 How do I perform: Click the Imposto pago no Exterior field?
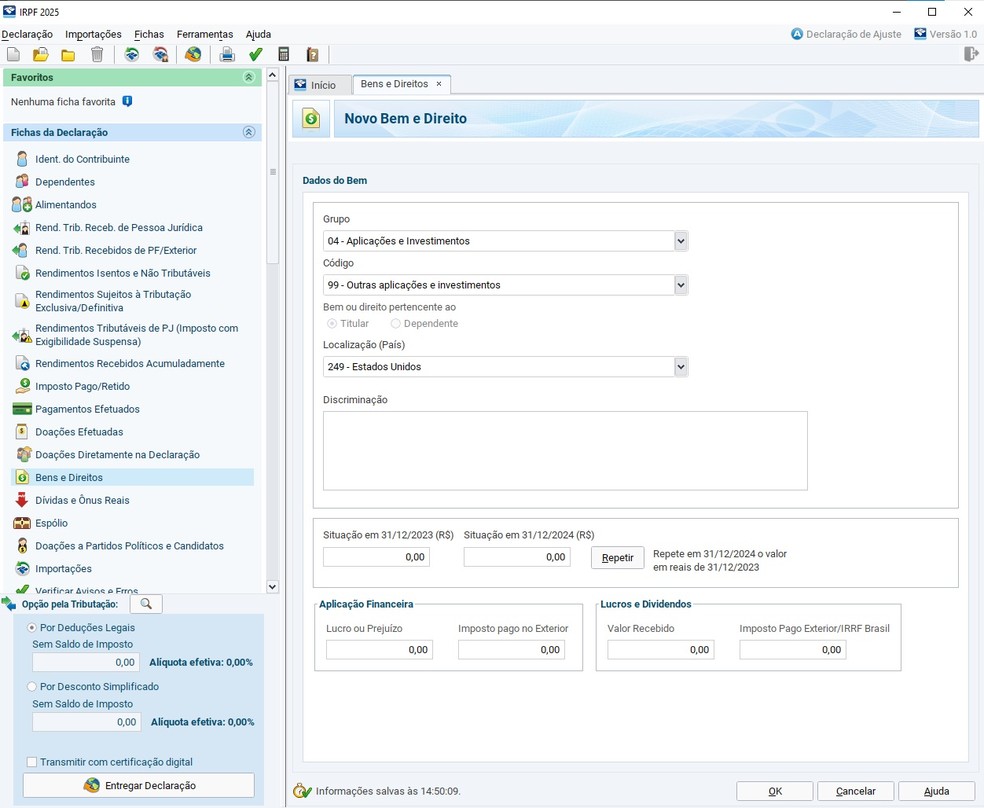click(511, 650)
